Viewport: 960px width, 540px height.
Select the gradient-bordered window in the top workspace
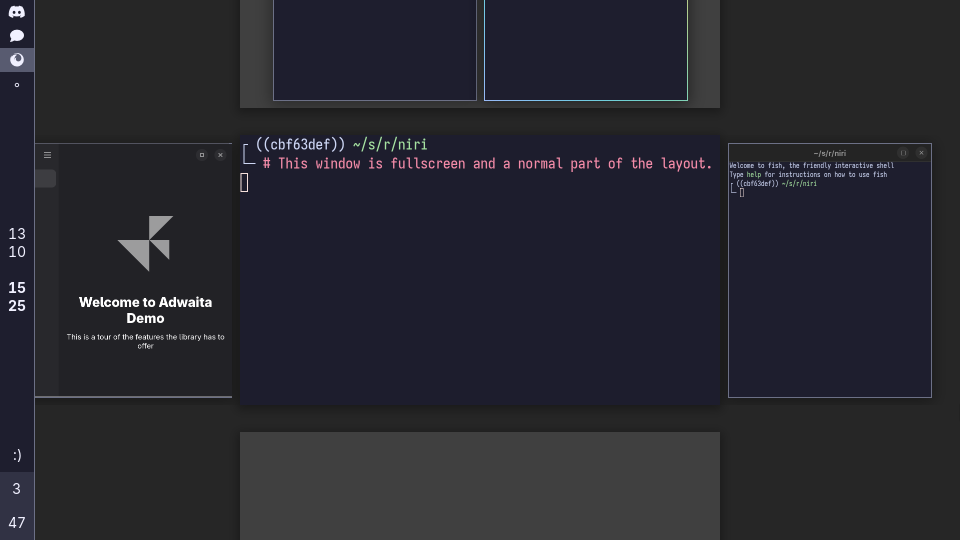coord(586,50)
